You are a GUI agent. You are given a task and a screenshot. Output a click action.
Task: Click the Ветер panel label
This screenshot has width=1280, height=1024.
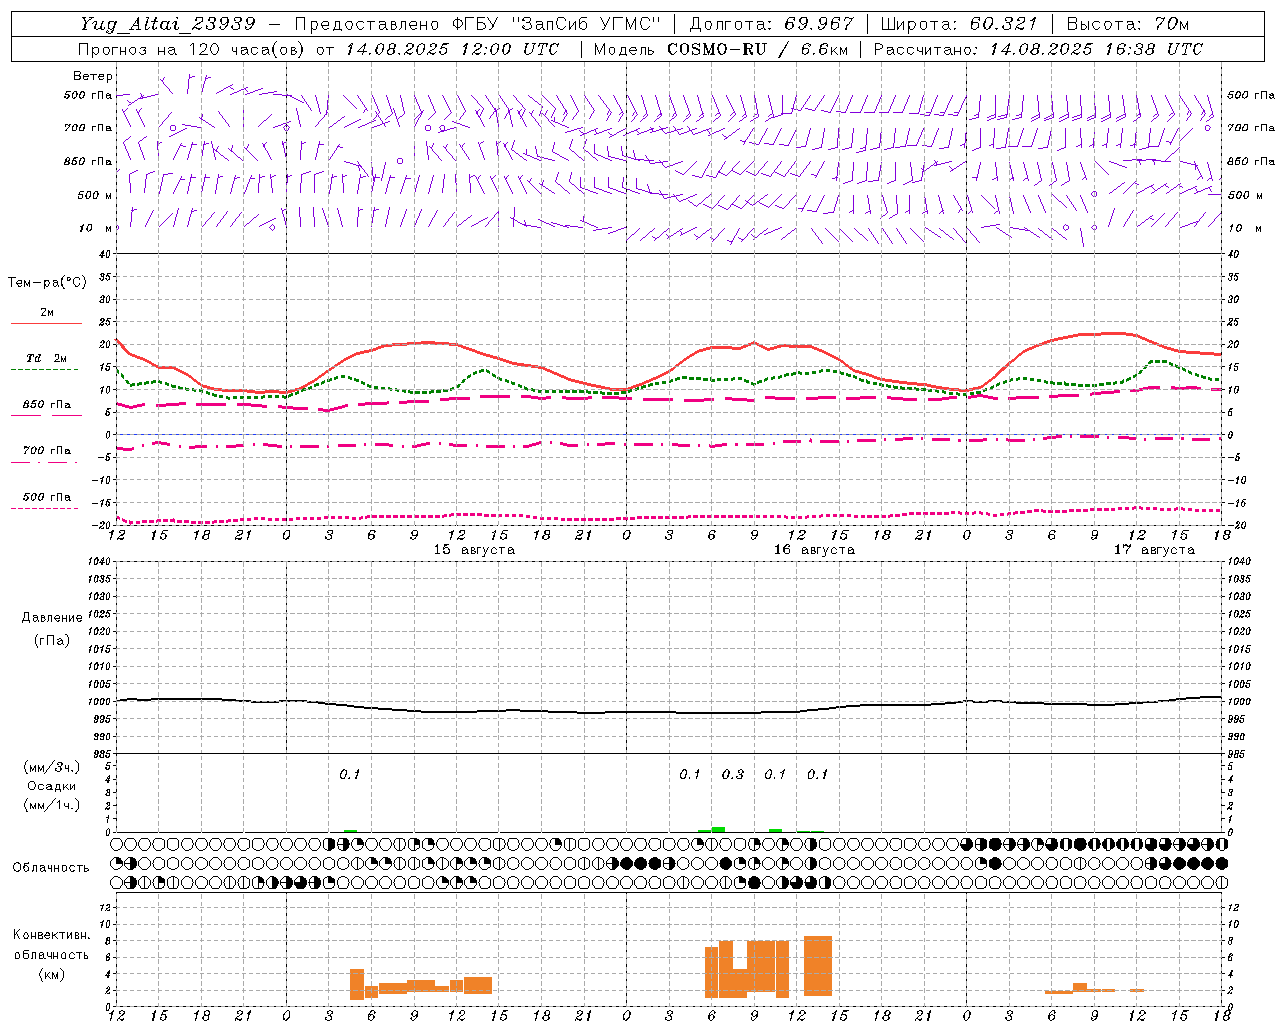click(x=93, y=76)
